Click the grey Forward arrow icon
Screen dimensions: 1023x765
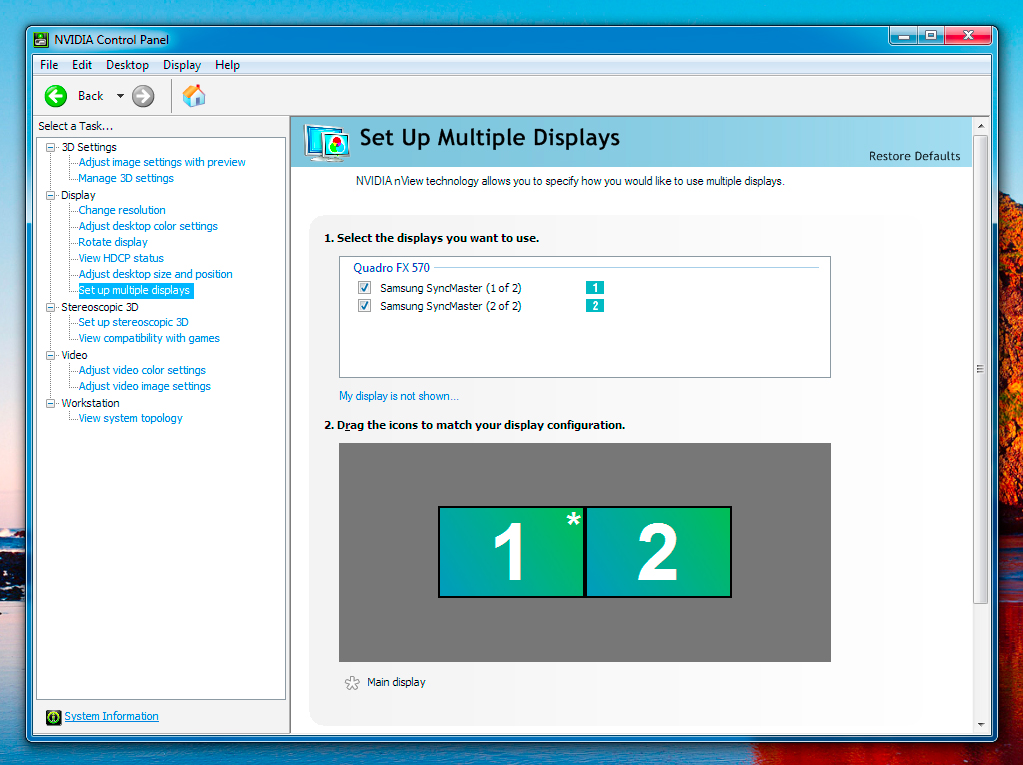[x=143, y=96]
